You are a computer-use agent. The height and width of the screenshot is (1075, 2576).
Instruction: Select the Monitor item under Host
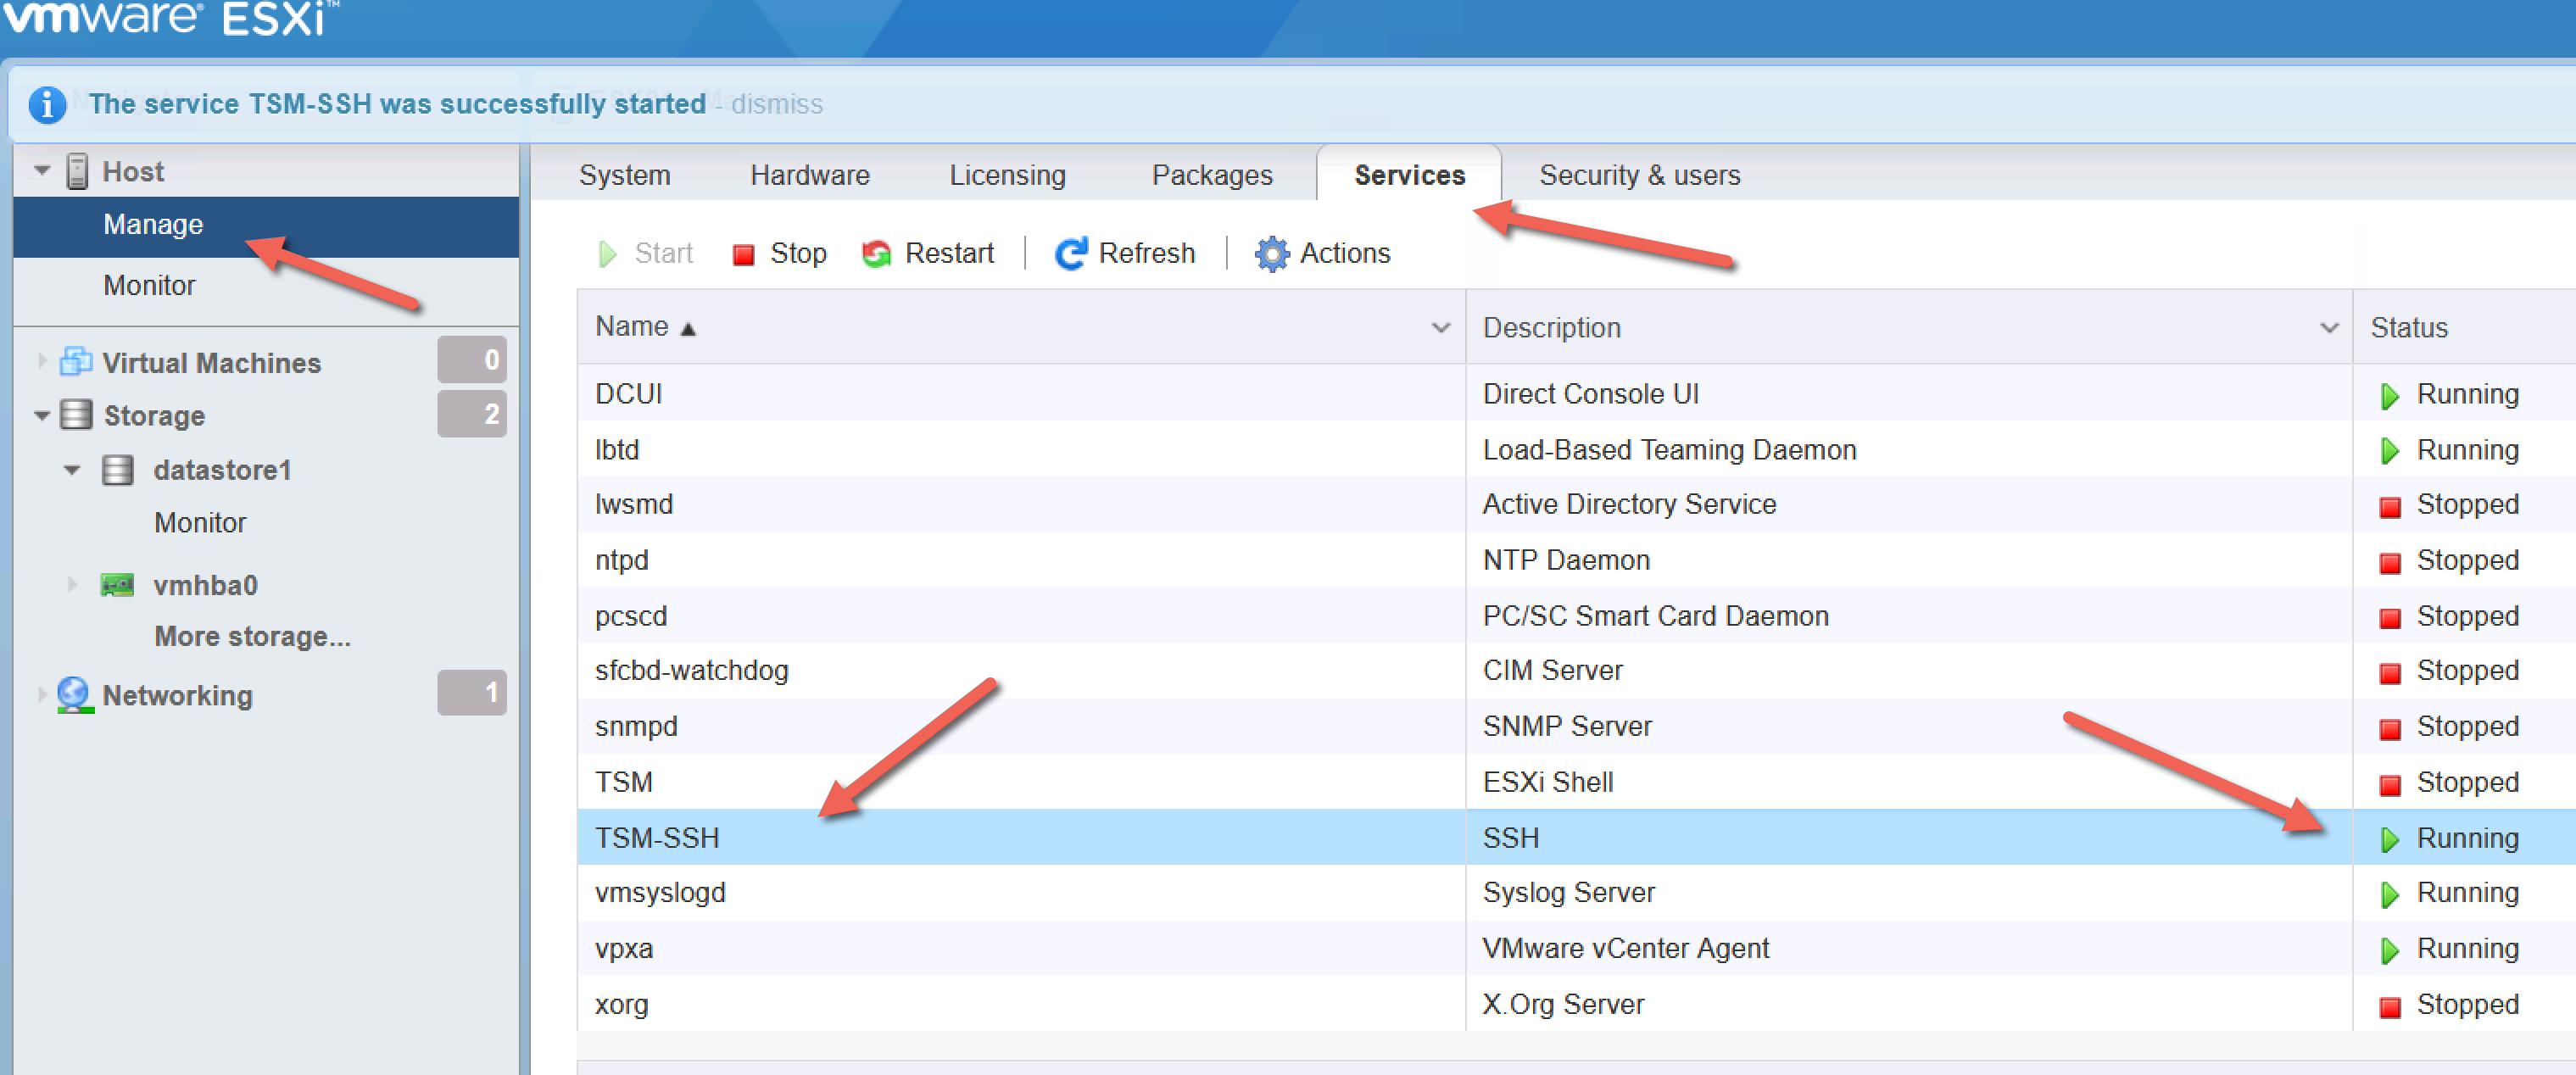(x=149, y=284)
